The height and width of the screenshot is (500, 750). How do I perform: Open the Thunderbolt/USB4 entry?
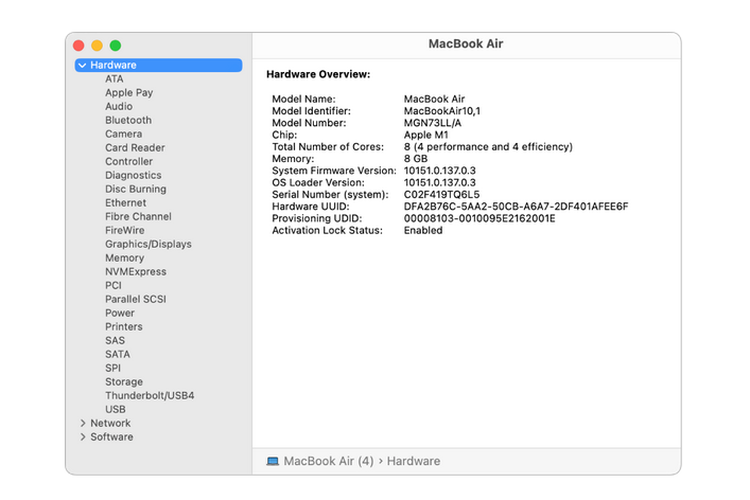coord(149,396)
